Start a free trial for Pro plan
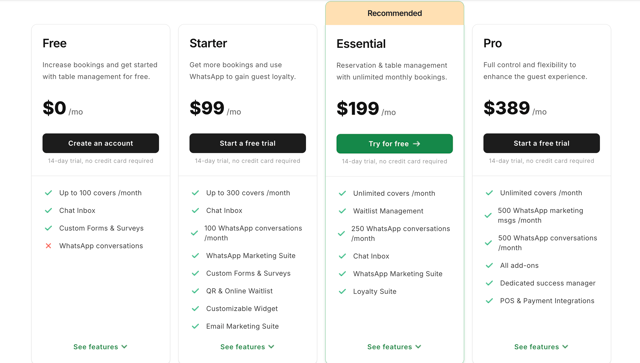Screen dimensions: 640x363 541,143
